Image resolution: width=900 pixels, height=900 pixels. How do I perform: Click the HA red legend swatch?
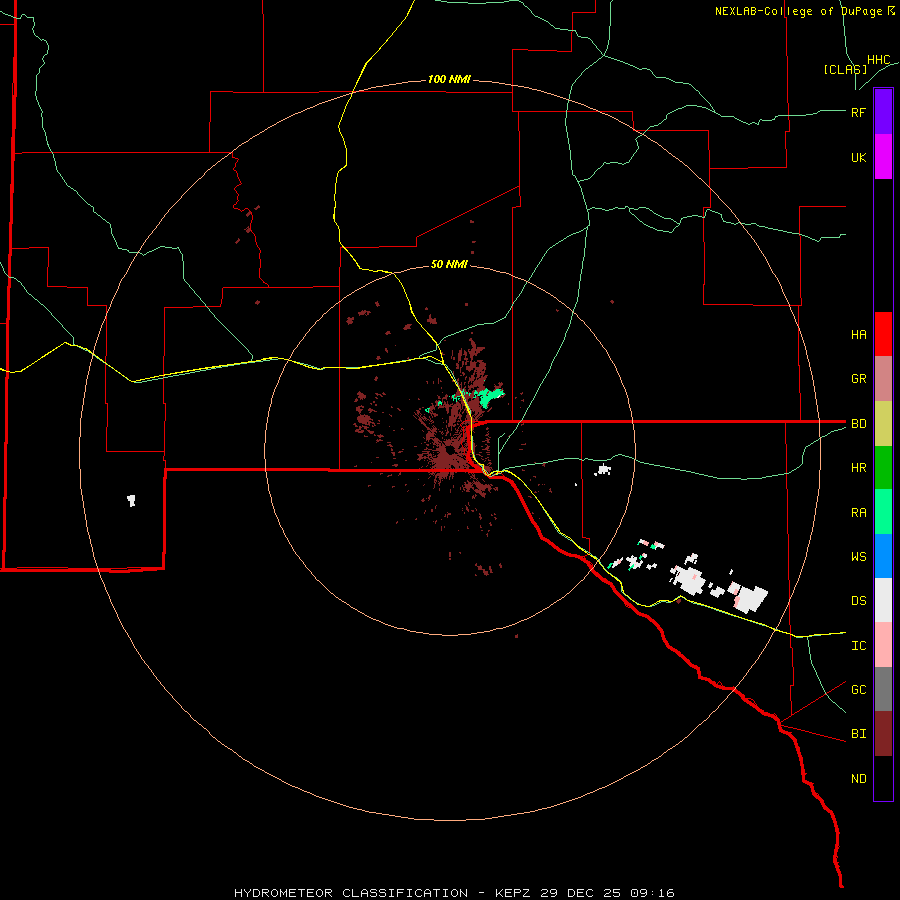tap(883, 334)
